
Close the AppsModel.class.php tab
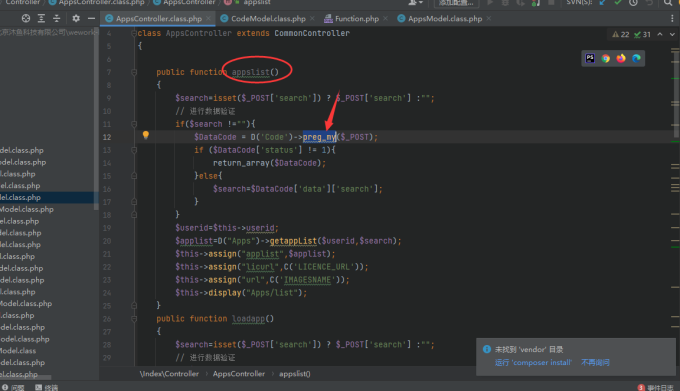489,18
